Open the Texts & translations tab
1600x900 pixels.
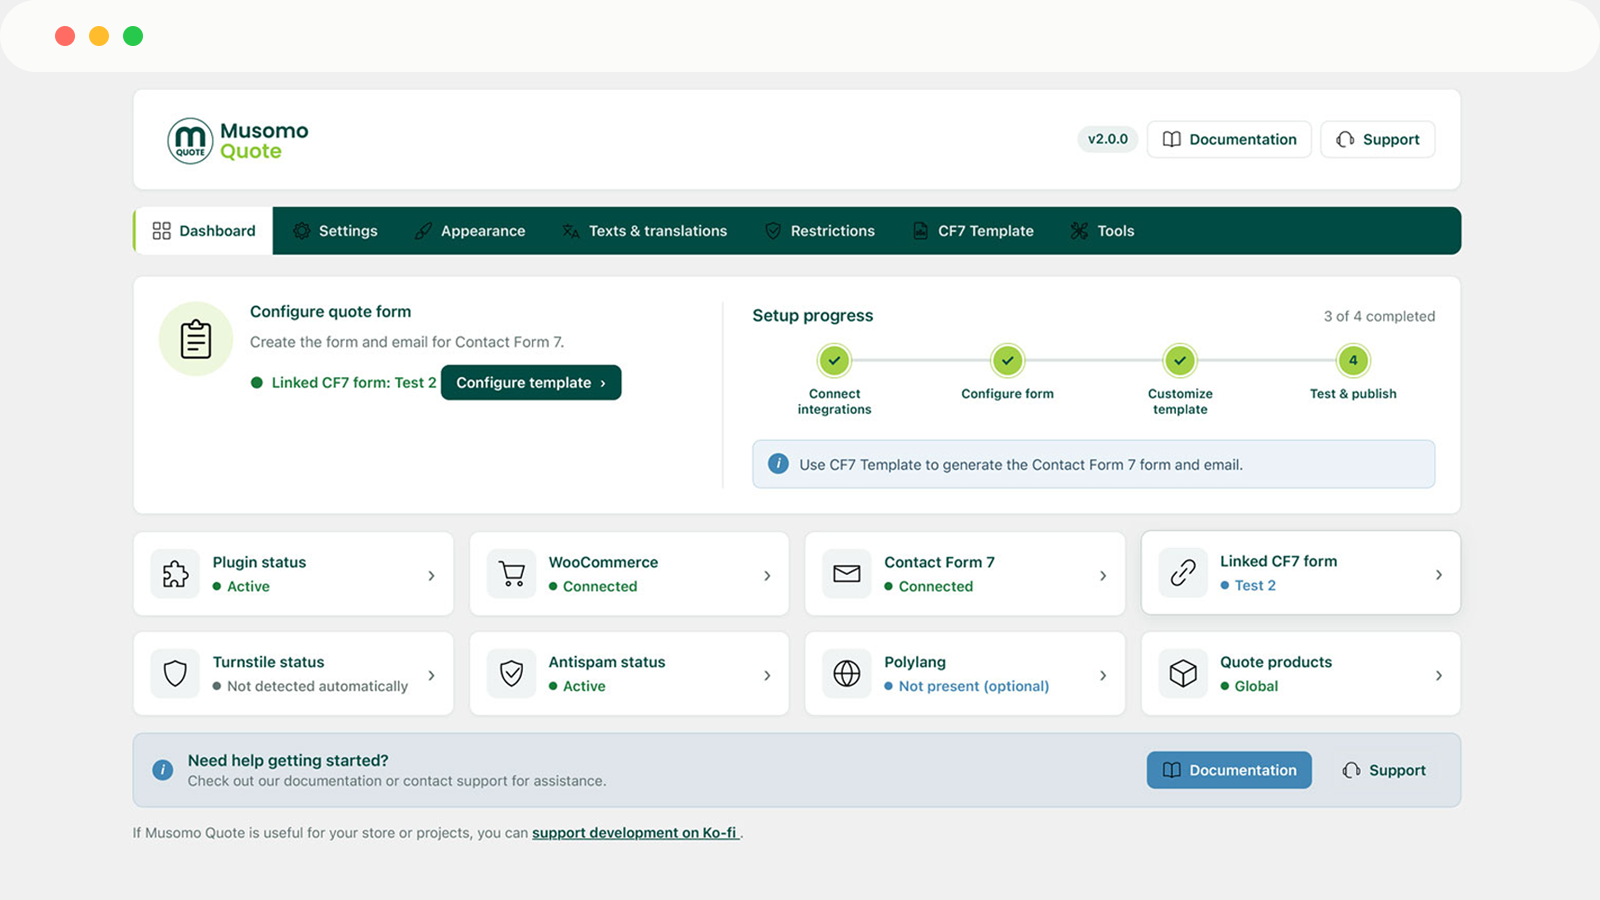point(644,231)
